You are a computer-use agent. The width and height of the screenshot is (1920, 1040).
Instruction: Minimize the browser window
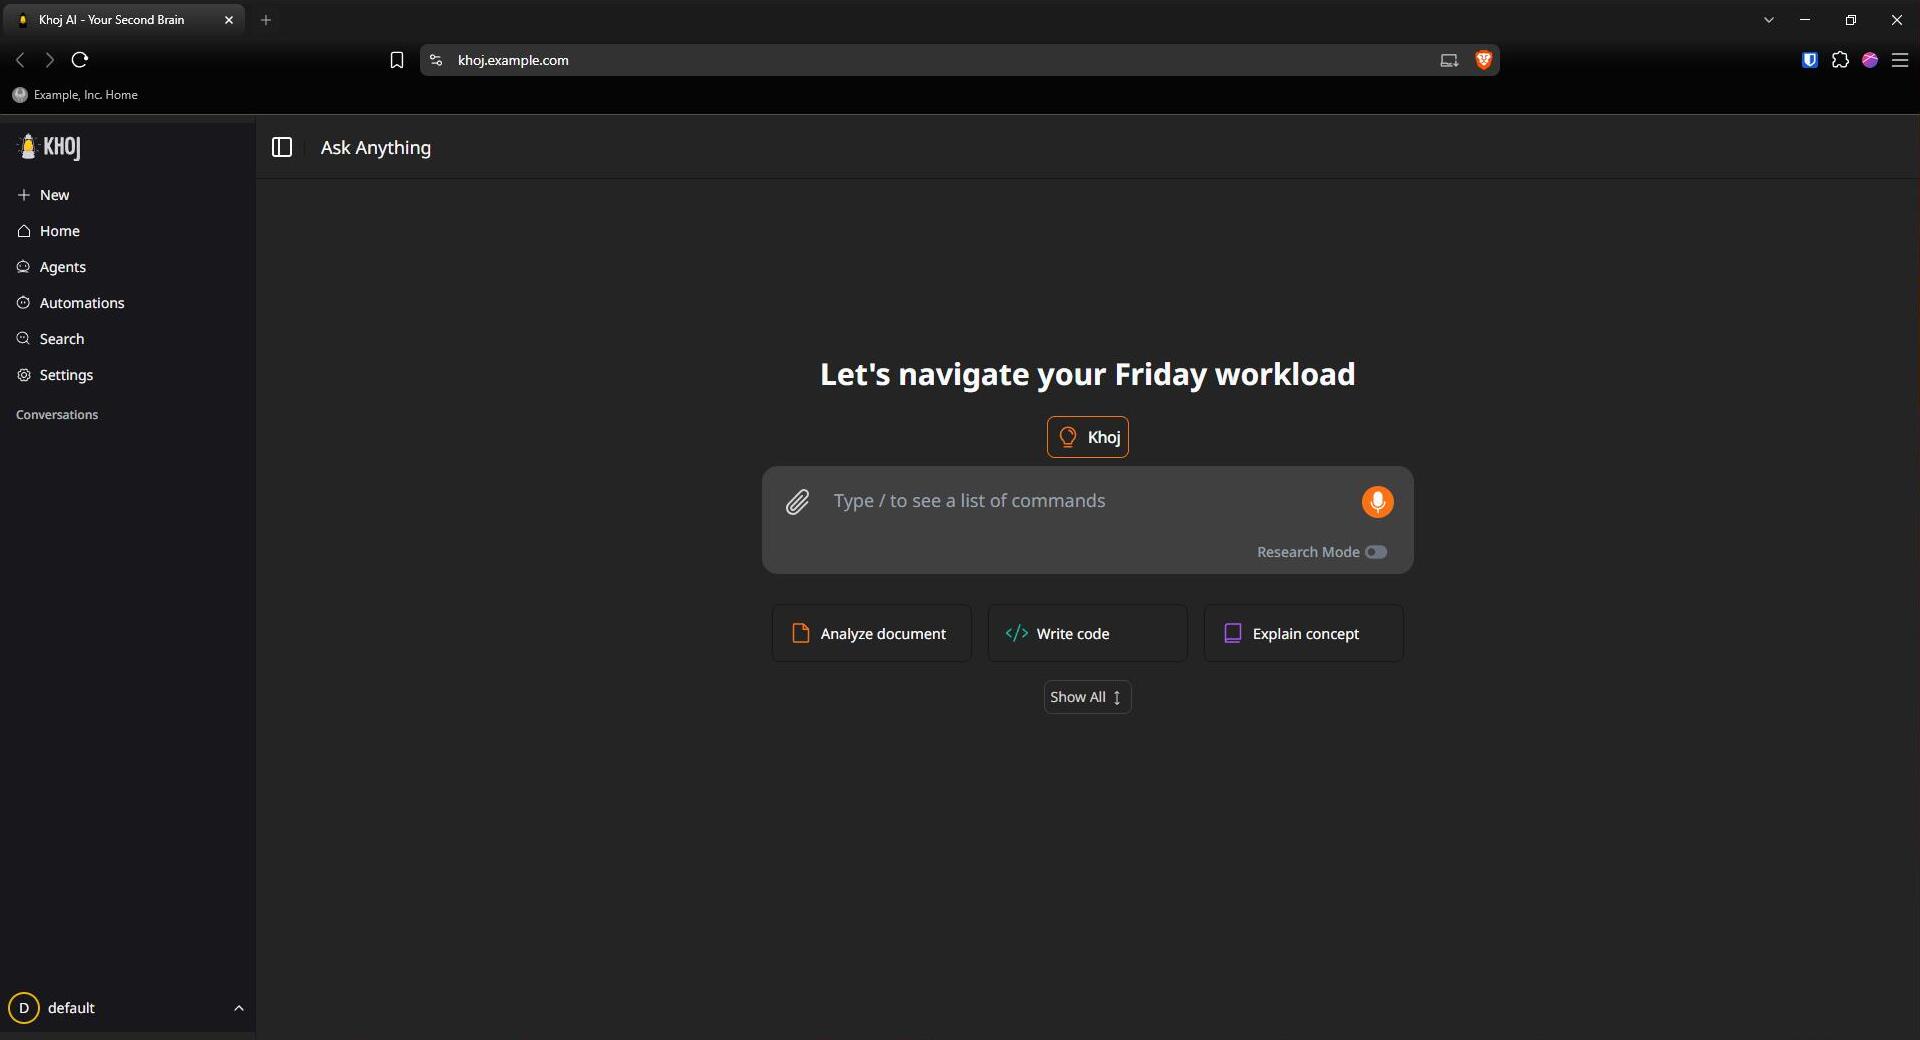point(1805,20)
